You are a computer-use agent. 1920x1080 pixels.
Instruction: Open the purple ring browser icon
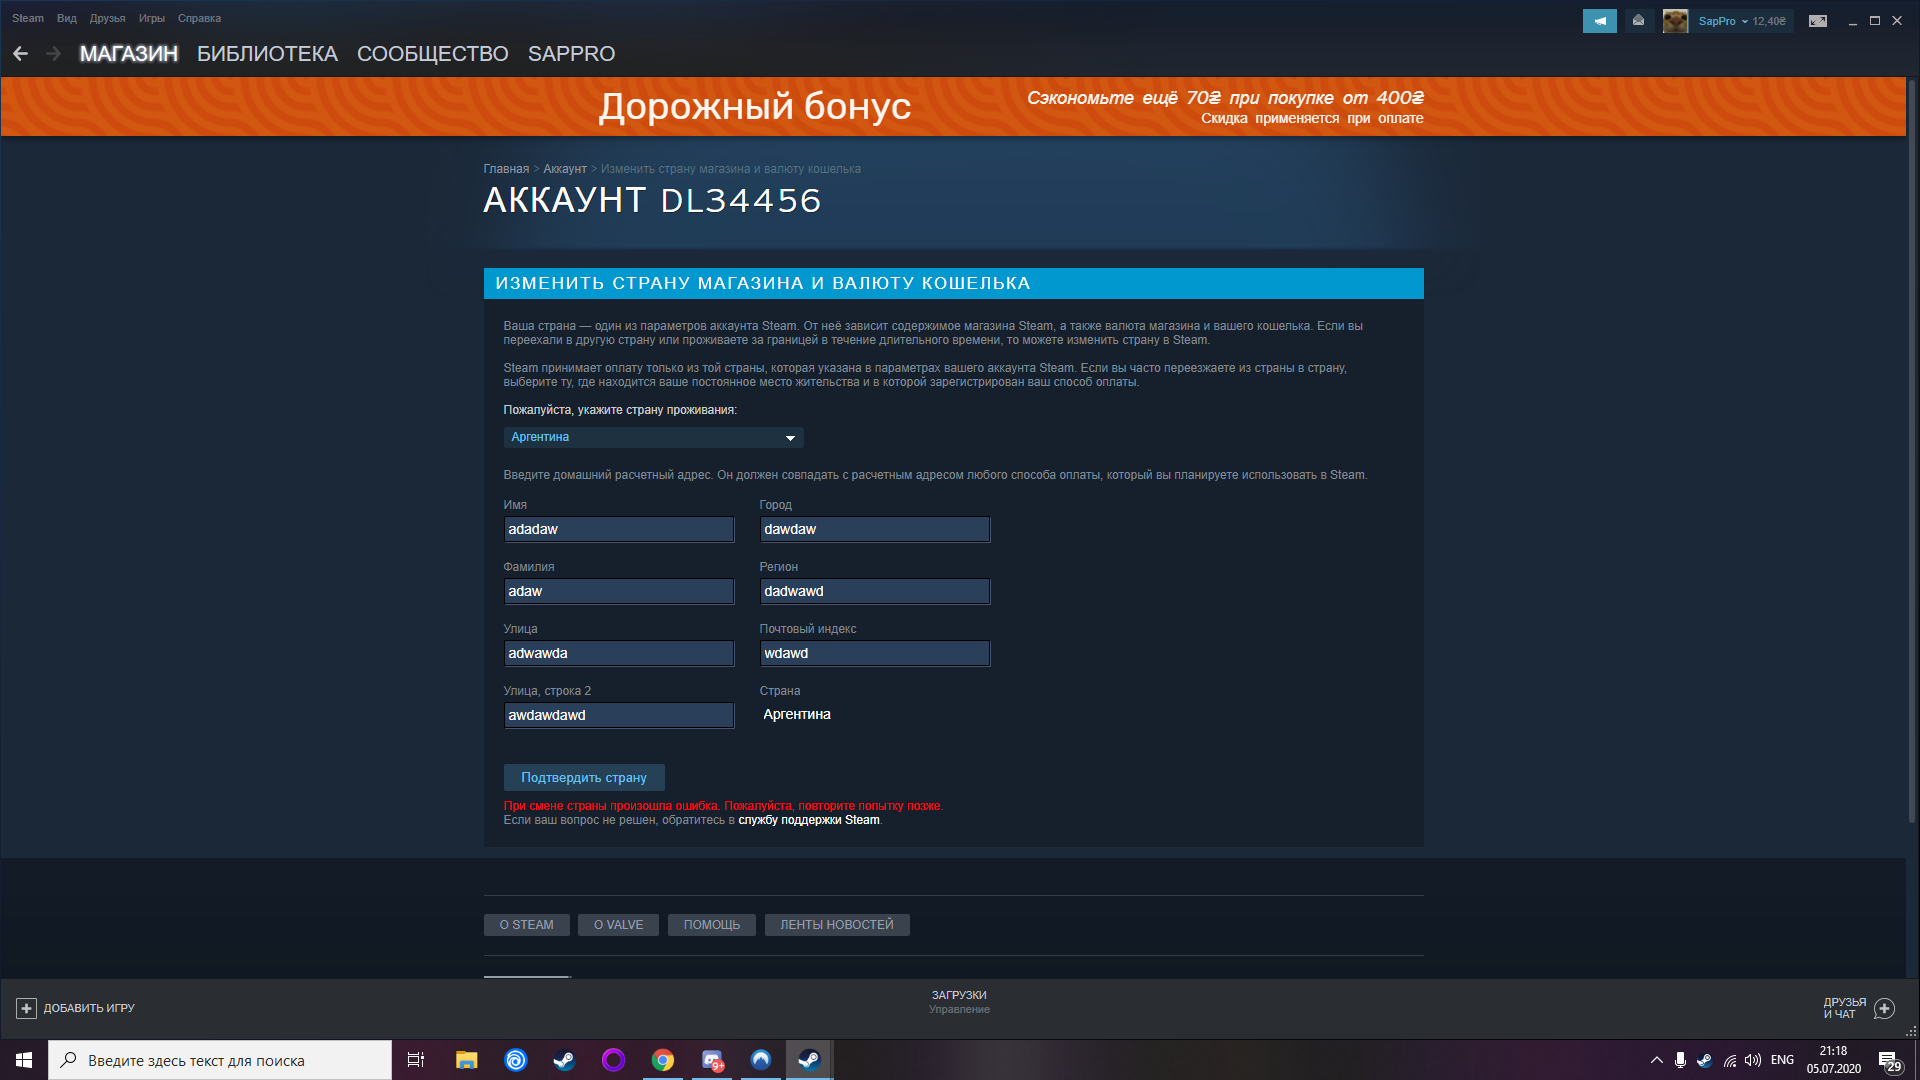(613, 1060)
